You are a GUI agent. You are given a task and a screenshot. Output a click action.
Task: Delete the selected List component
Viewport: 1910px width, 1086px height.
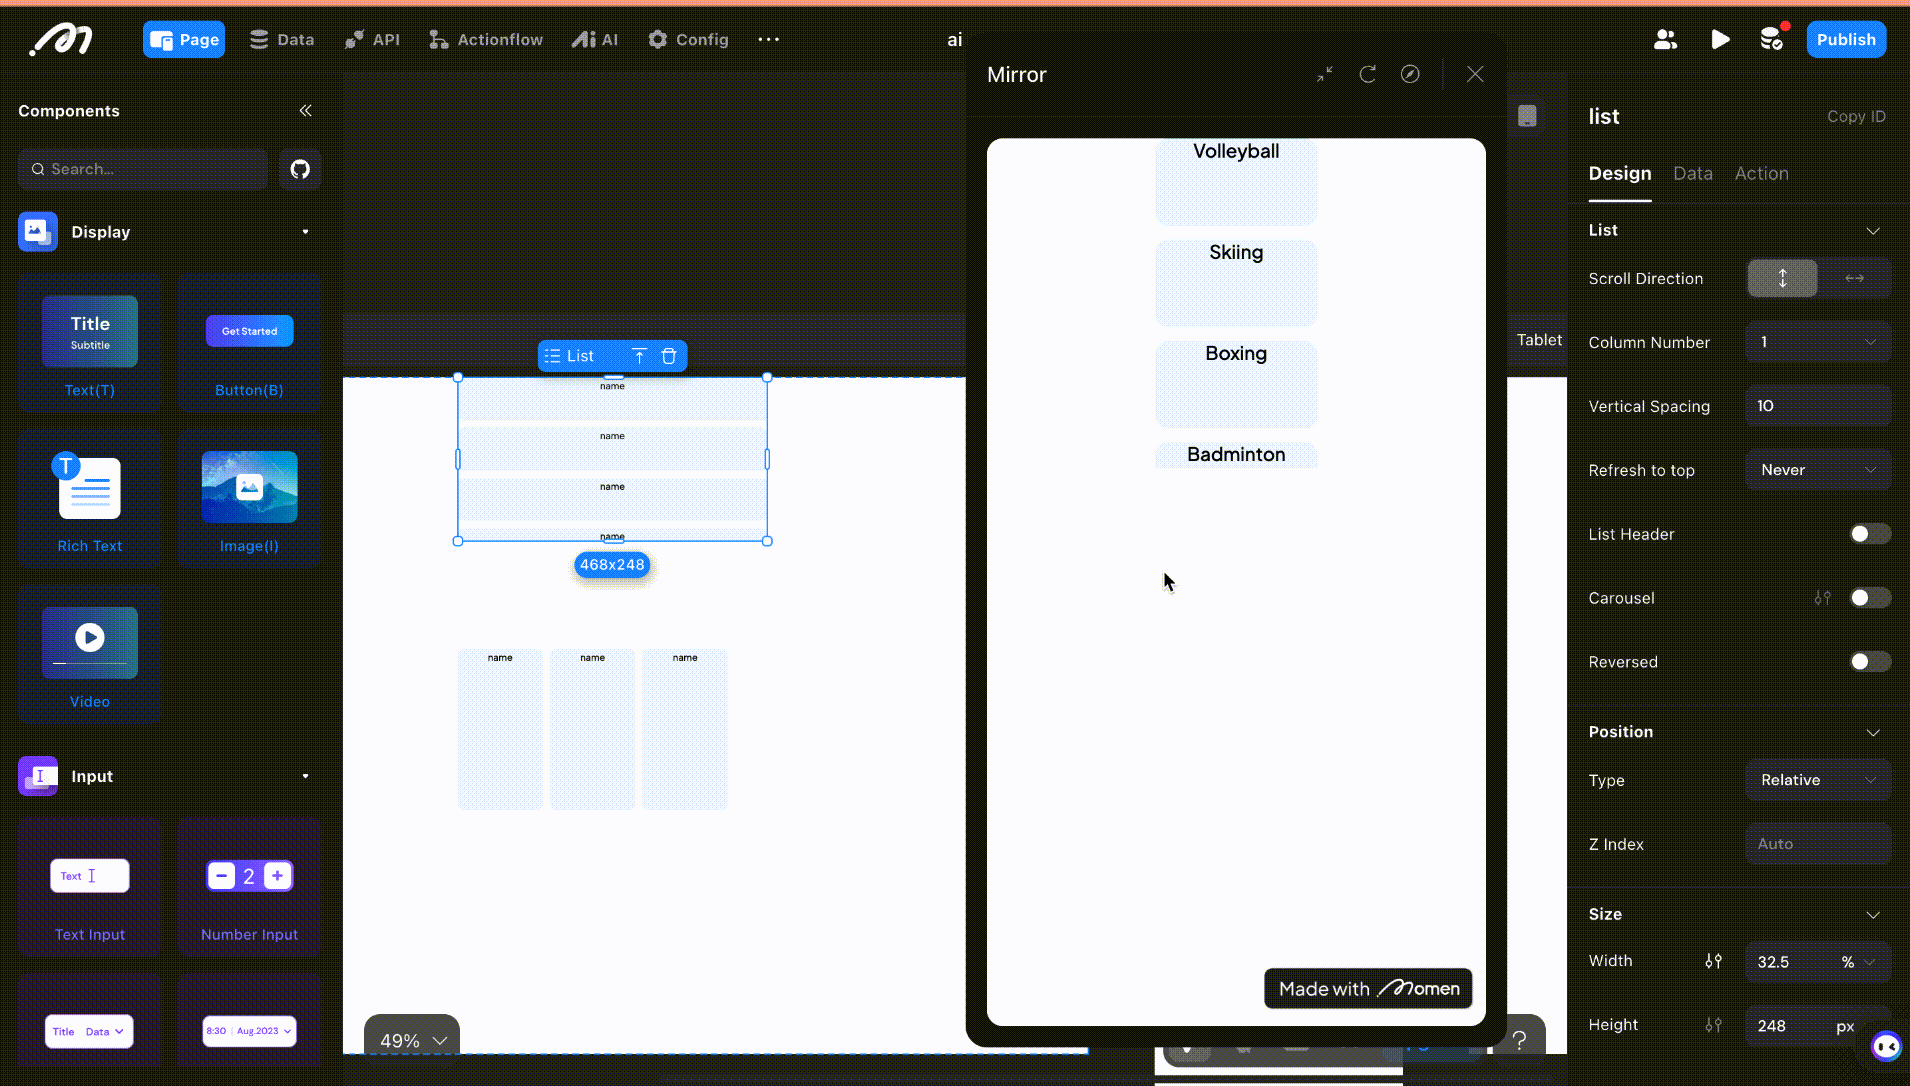669,356
